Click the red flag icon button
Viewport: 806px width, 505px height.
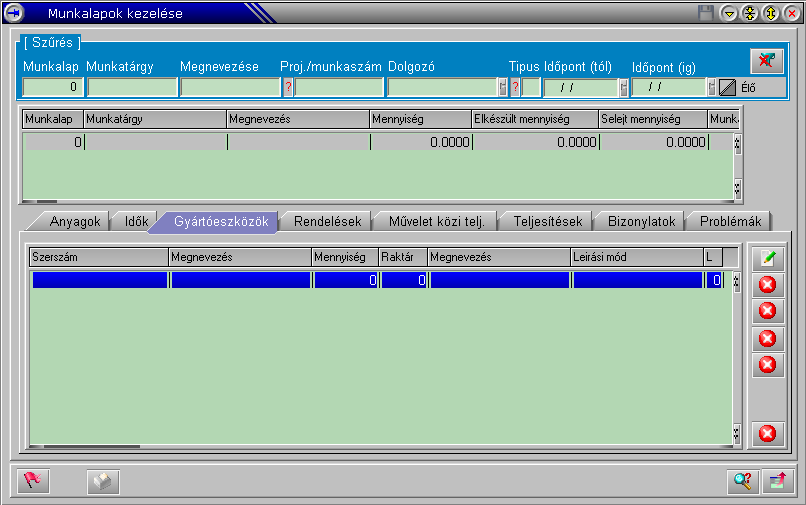[33, 481]
